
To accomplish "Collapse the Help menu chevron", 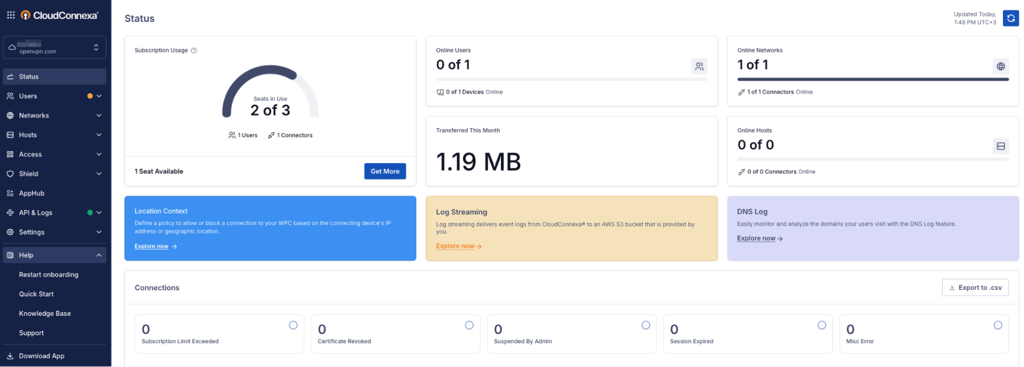I will click(99, 255).
